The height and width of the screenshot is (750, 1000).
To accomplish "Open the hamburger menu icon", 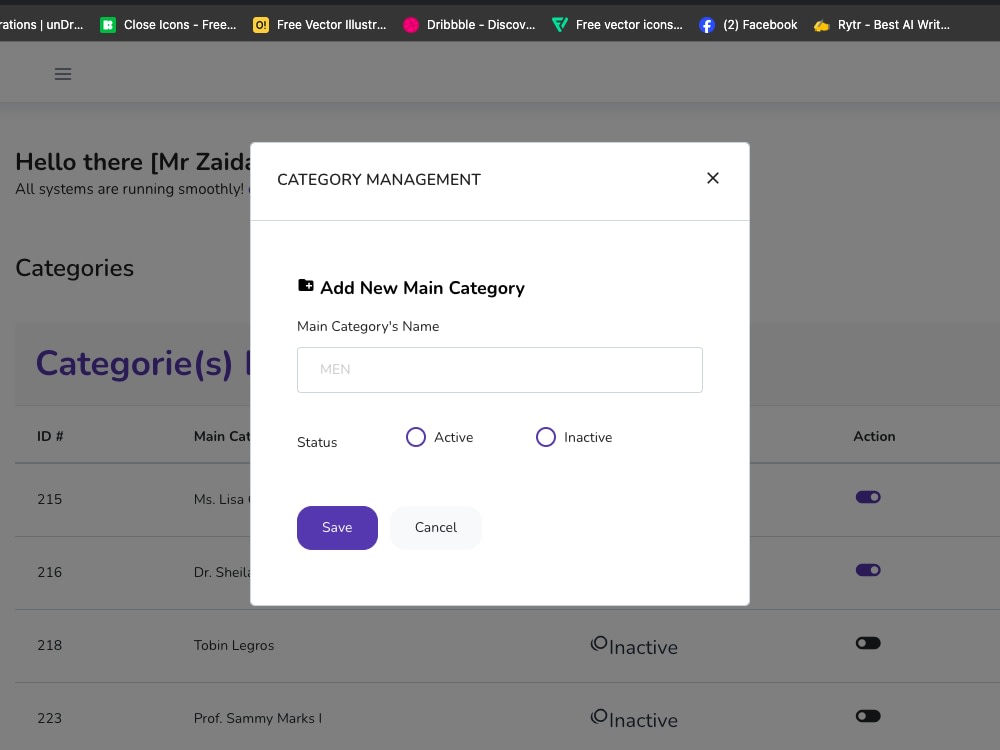I will point(62,74).
